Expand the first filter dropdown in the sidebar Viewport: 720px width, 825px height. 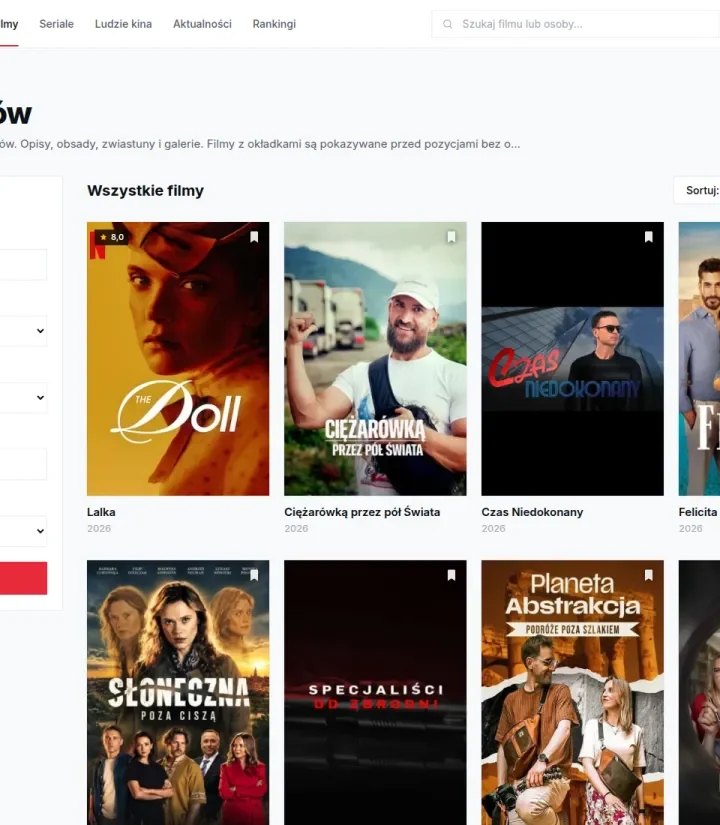pyautogui.click(x=23, y=330)
